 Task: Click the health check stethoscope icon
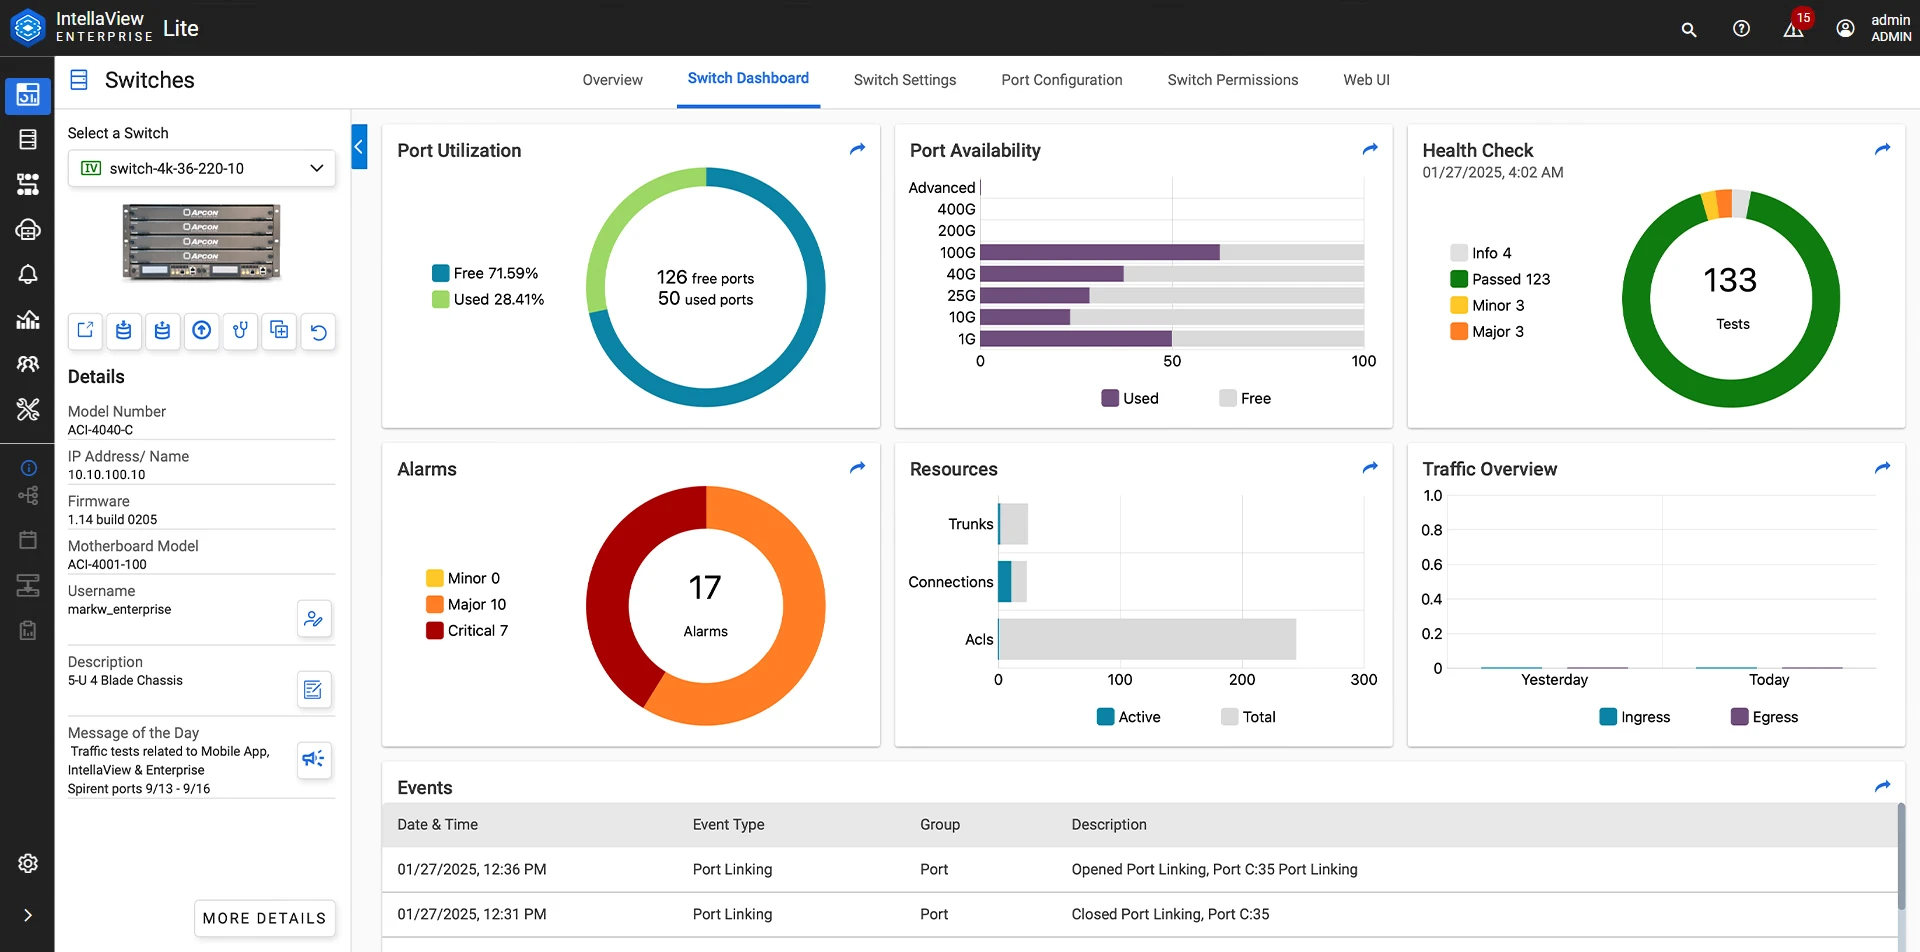point(240,331)
